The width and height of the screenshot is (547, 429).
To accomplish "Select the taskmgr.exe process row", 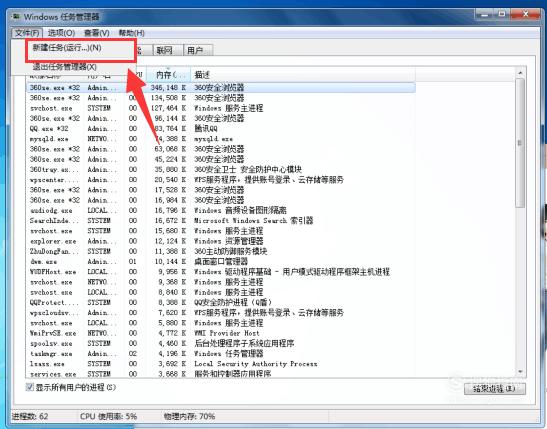I will (x=221, y=353).
